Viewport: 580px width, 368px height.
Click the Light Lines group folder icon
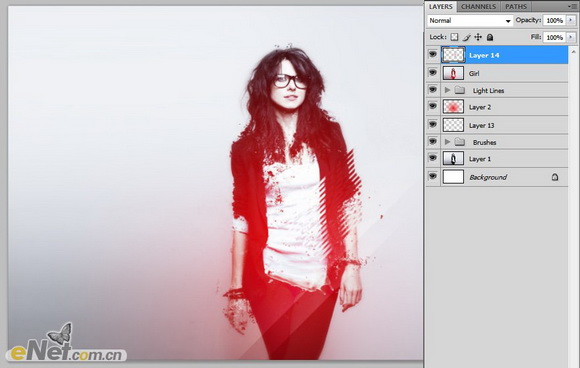click(459, 90)
